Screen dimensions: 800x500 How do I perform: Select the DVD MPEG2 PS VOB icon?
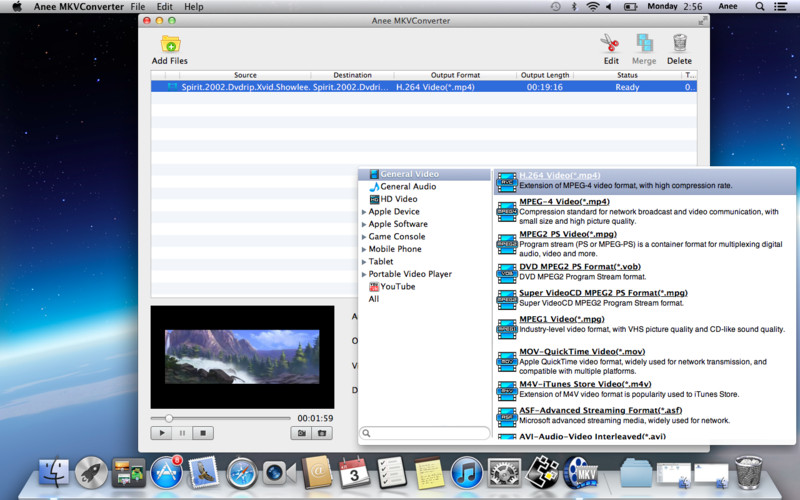click(x=507, y=273)
